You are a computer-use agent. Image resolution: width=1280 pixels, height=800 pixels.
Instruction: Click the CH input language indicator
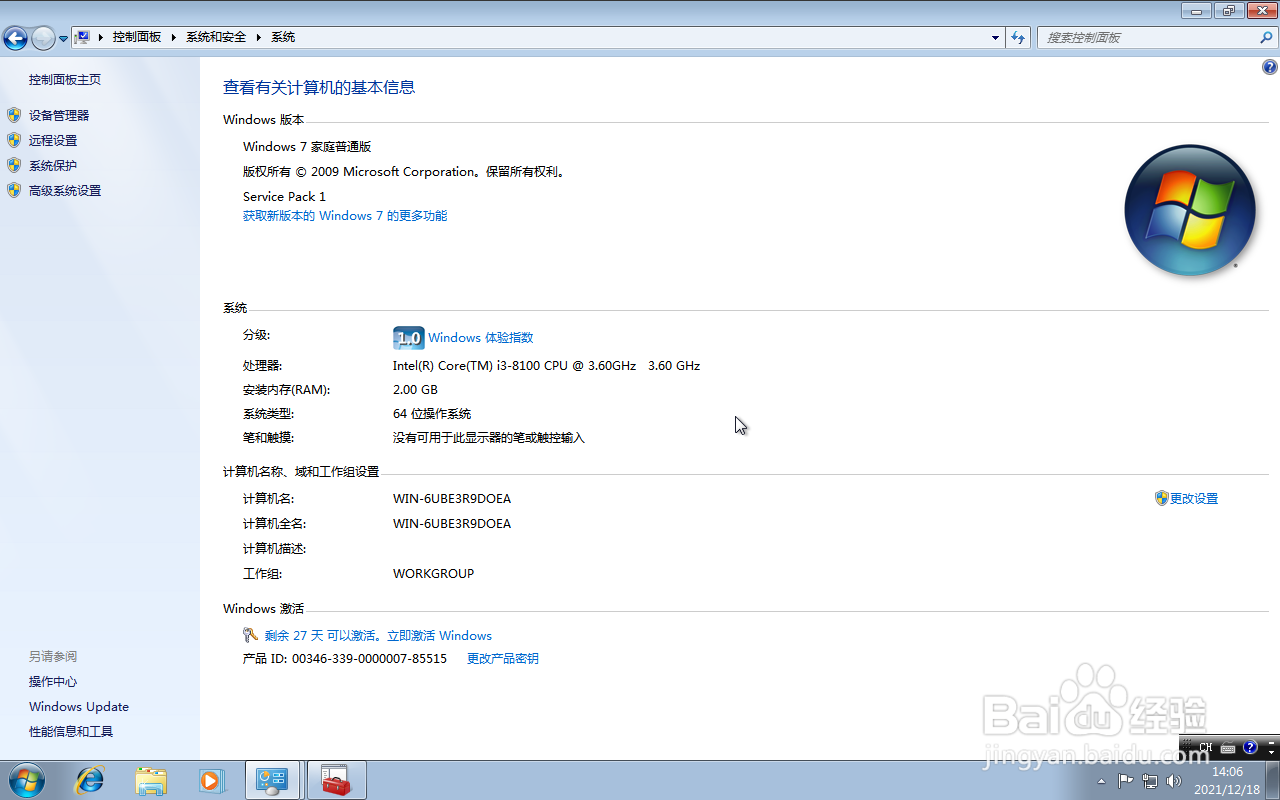coord(1205,747)
